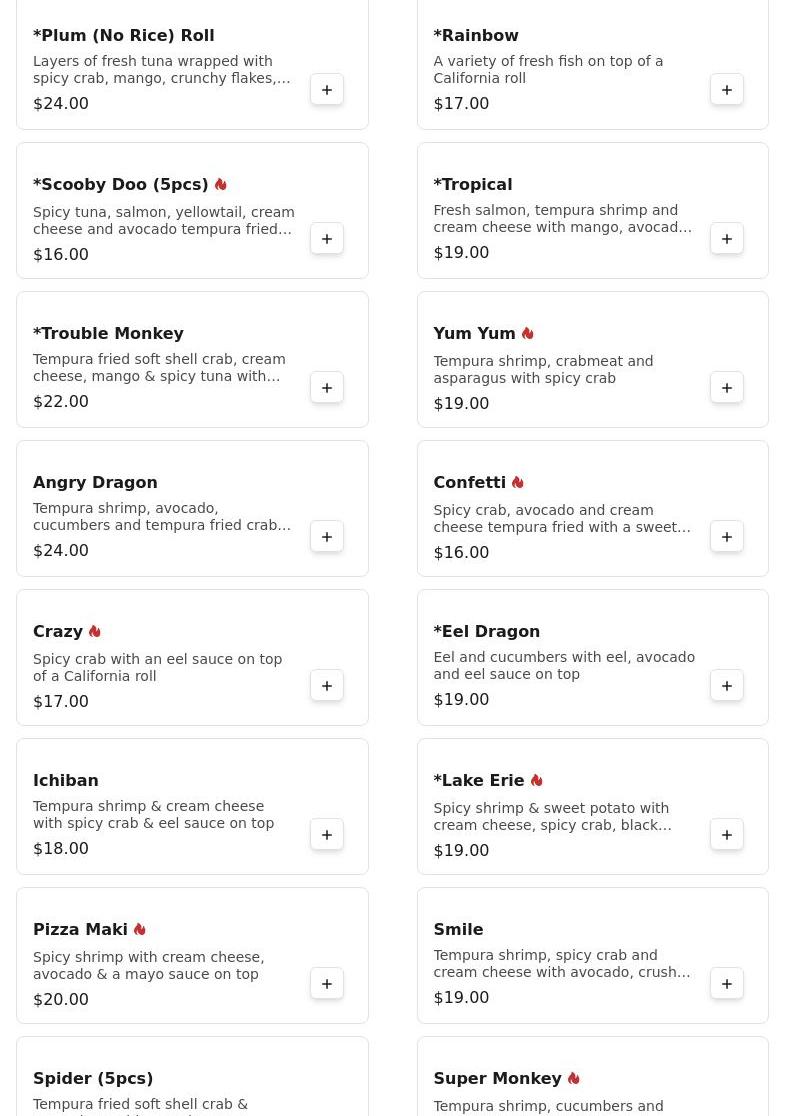The width and height of the screenshot is (785, 1116).
Task: Add Yum Yum roll to order
Action: coord(727,388)
